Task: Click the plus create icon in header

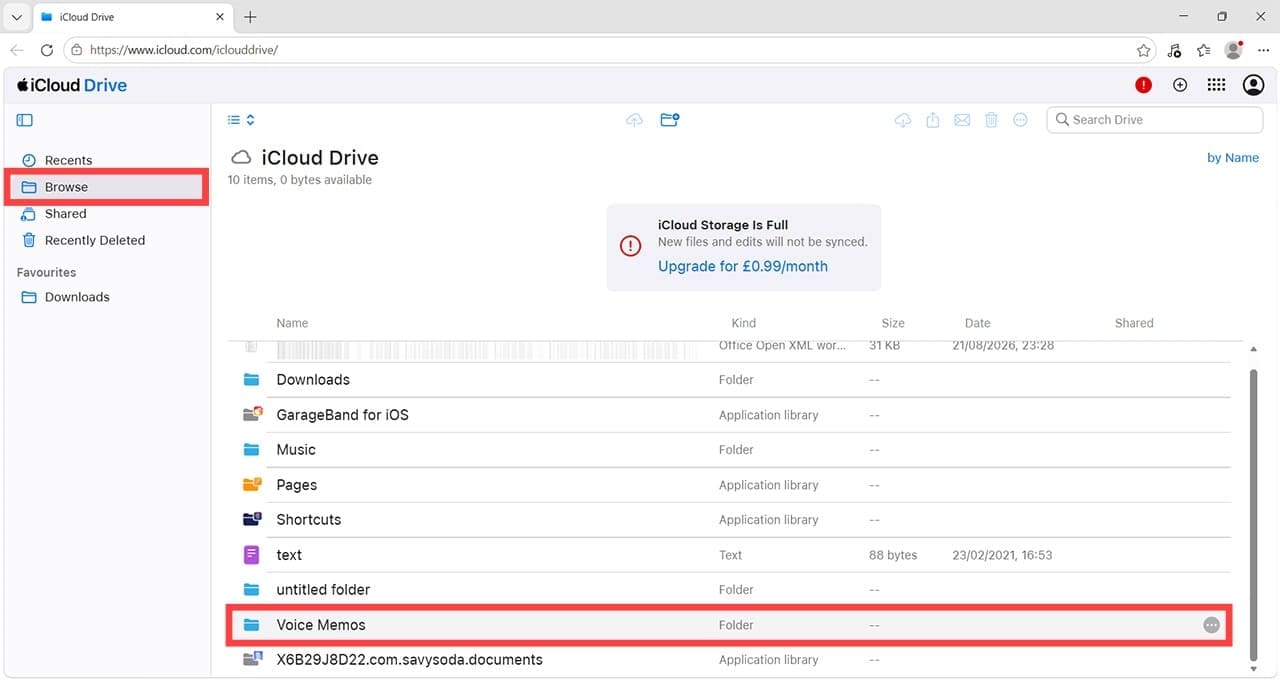Action: [x=1180, y=86]
